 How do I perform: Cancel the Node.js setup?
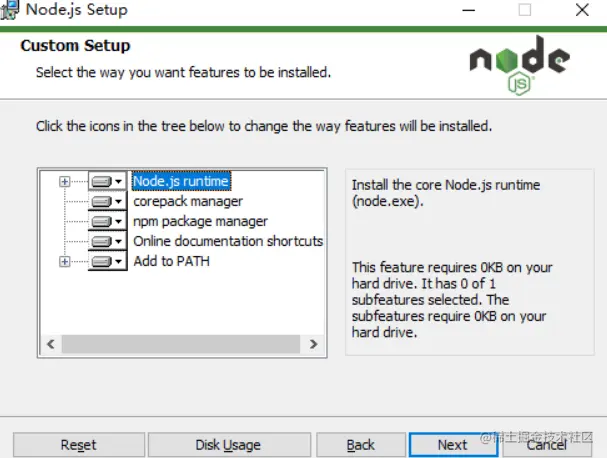(547, 445)
